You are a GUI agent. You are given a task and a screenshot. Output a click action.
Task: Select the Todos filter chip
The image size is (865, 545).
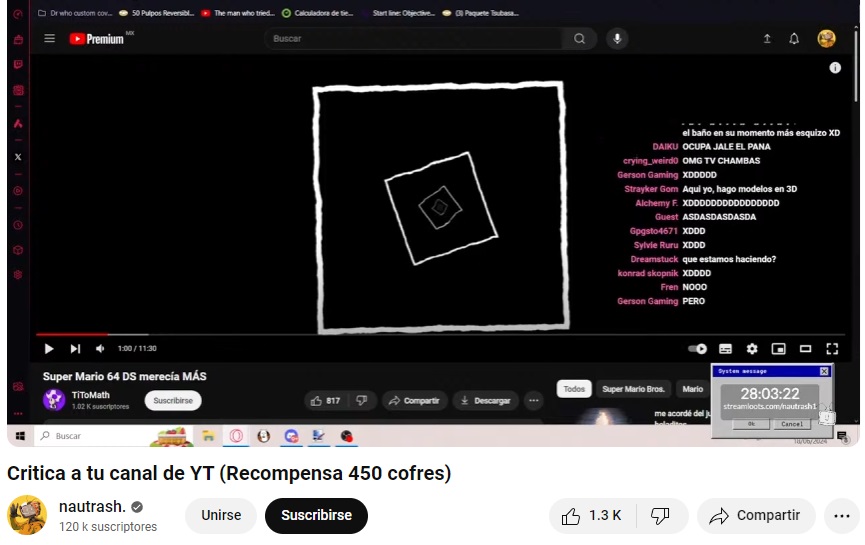pyautogui.click(x=574, y=389)
